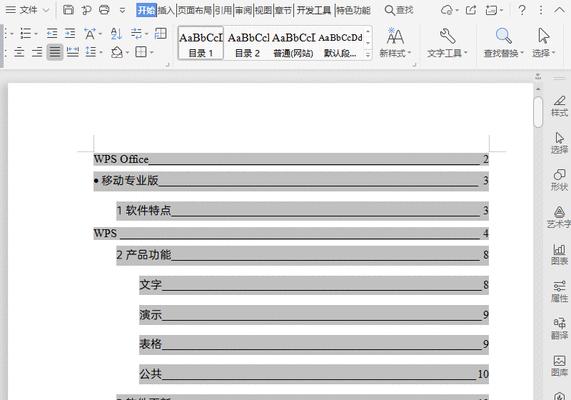Click the 图表 icon in right sidebar

559,254
